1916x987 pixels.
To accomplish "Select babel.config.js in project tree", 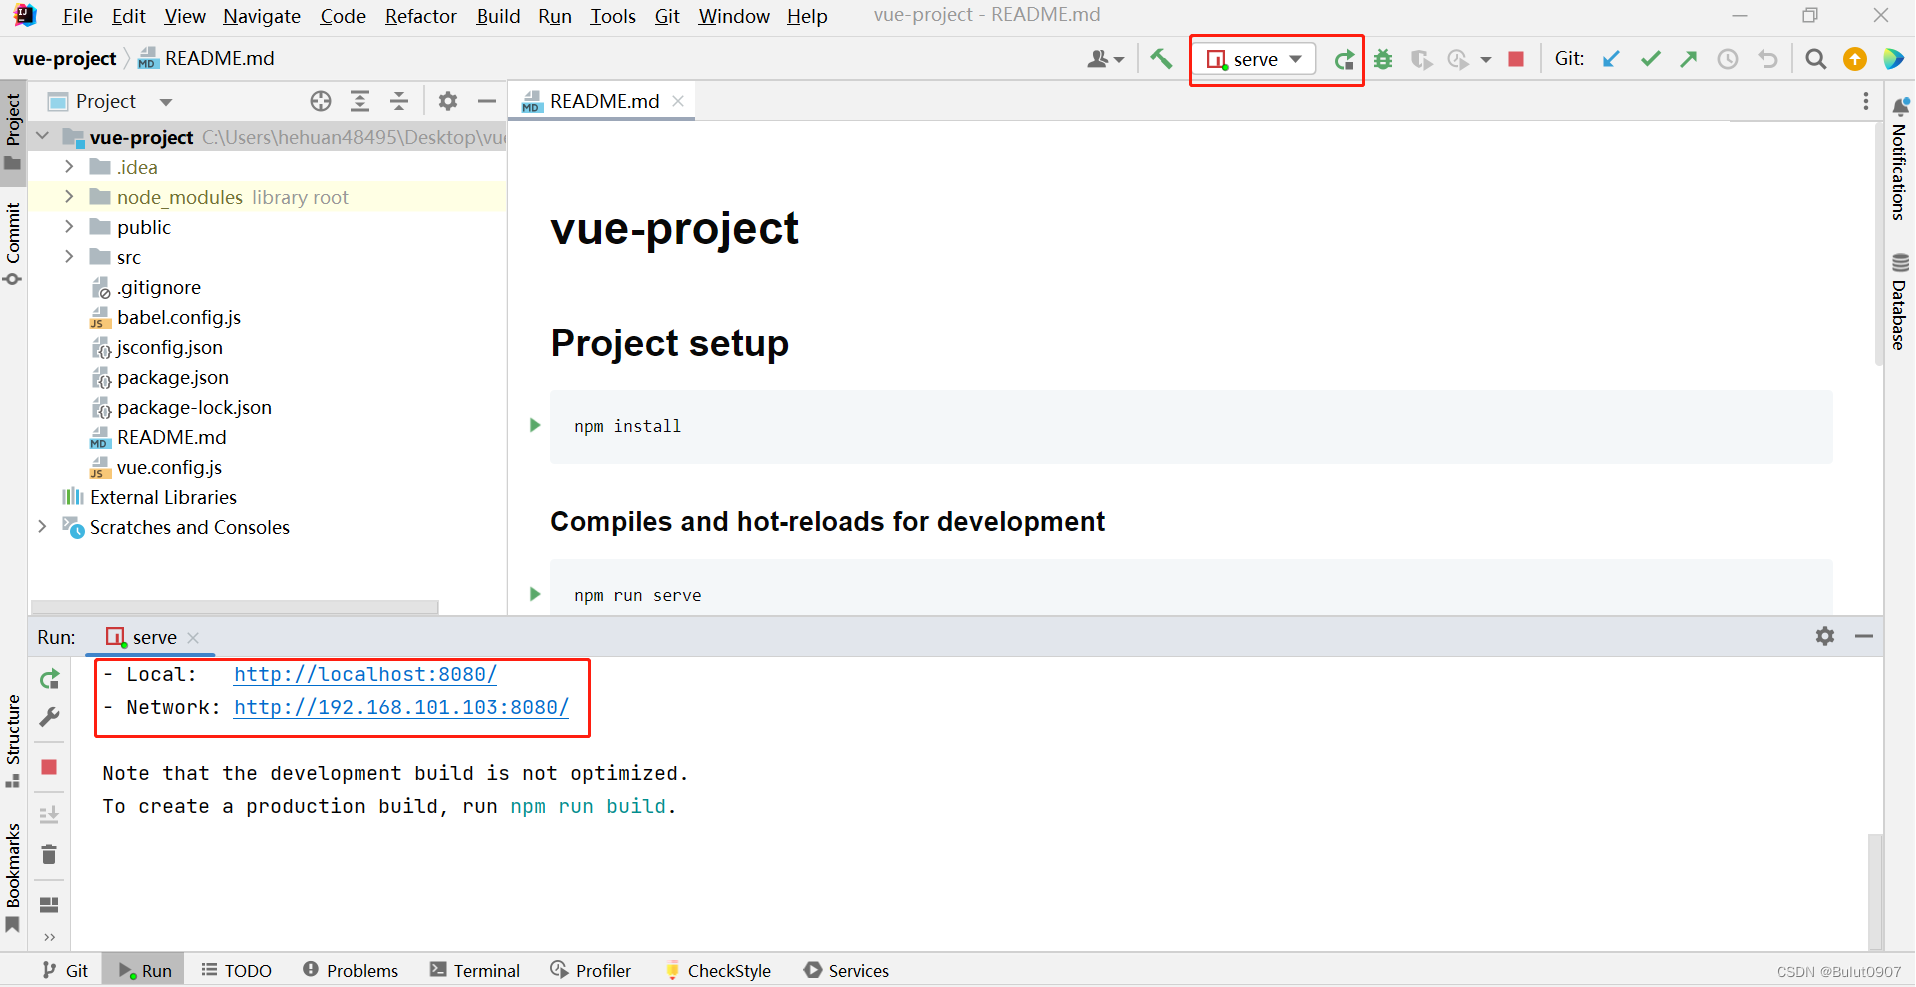I will click(x=178, y=317).
